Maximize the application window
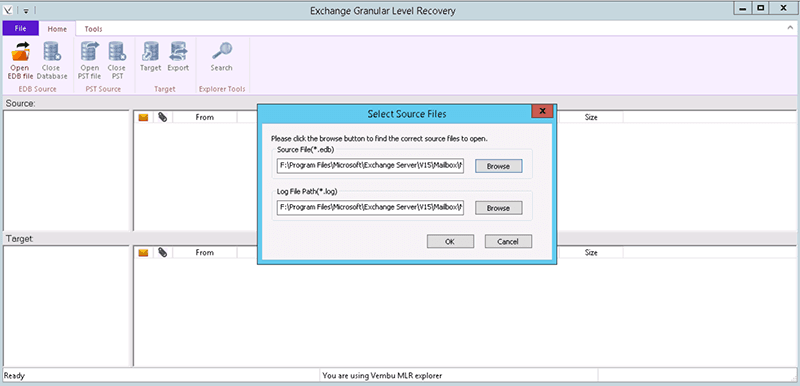The height and width of the screenshot is (386, 800). click(x=760, y=9)
